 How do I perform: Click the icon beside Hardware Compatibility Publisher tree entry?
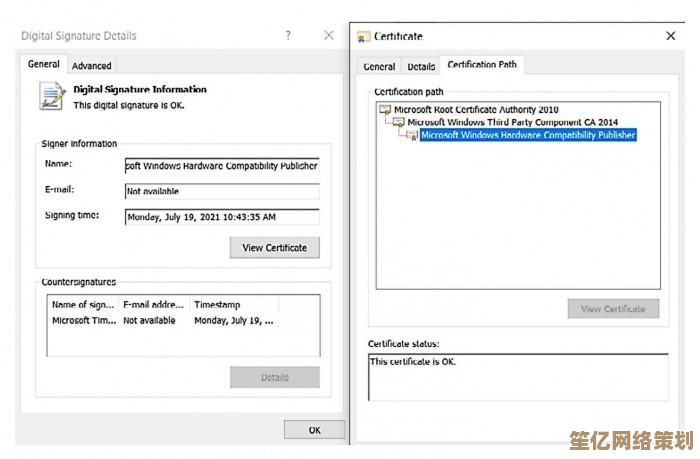pos(411,135)
